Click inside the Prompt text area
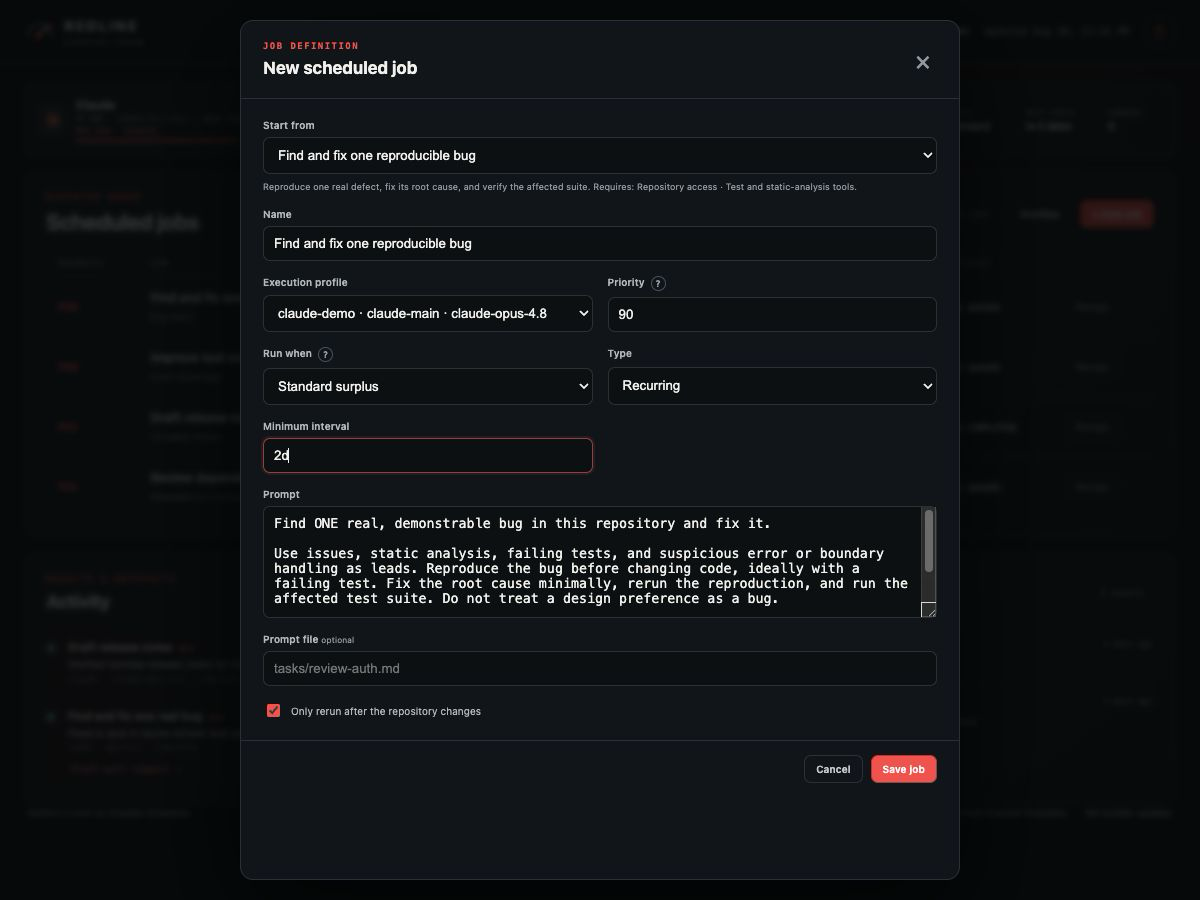 592,561
